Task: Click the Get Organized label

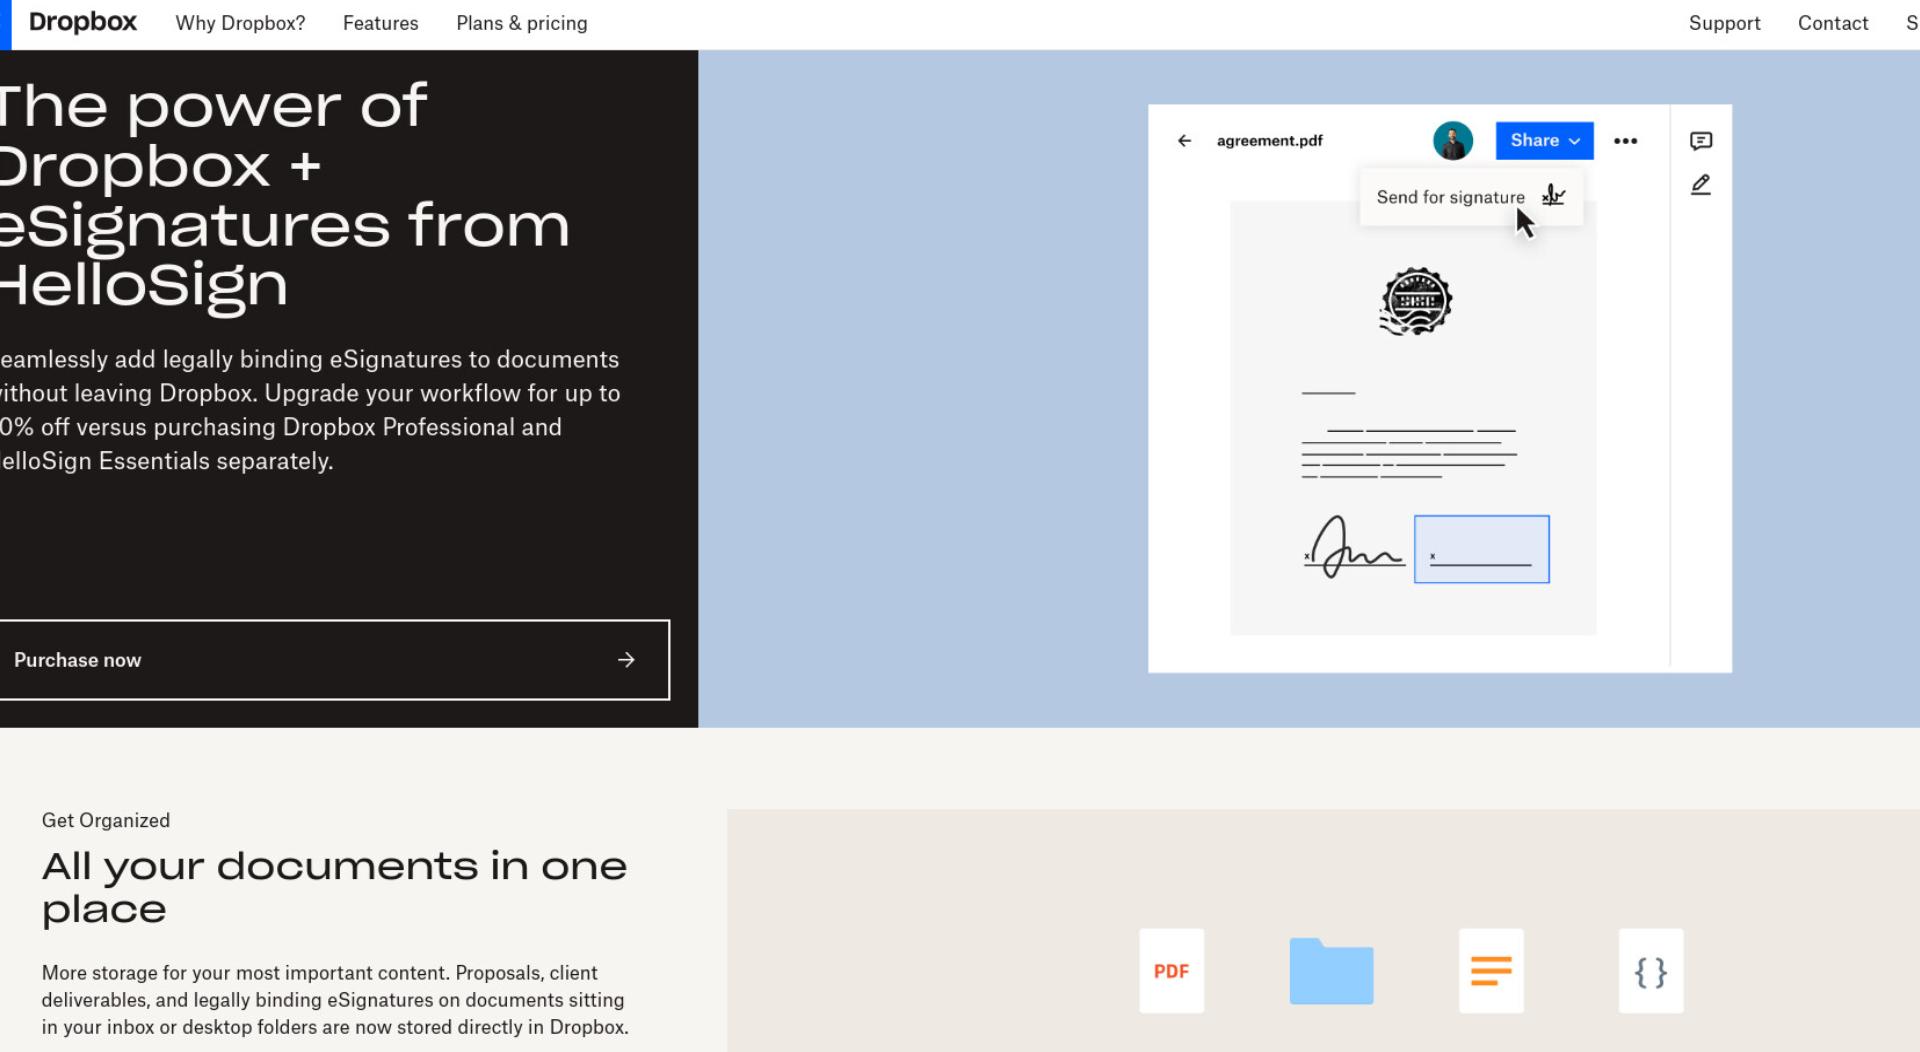Action: tap(106, 820)
